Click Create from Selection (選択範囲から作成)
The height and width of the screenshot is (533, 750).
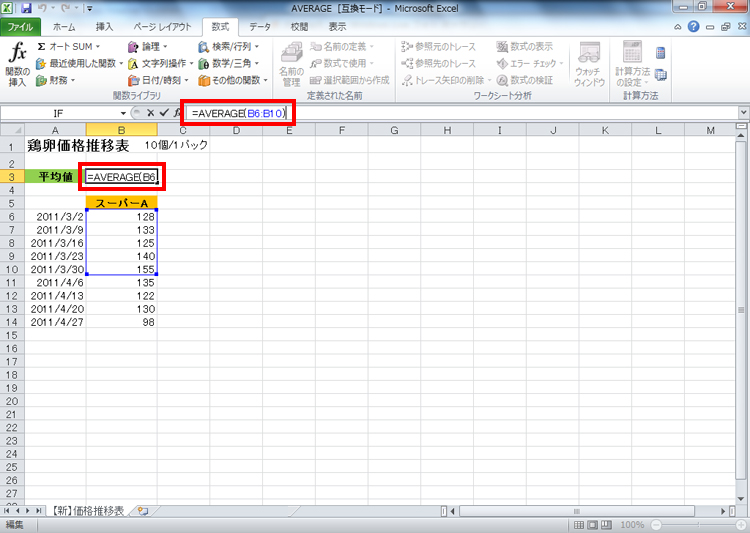click(x=350, y=80)
